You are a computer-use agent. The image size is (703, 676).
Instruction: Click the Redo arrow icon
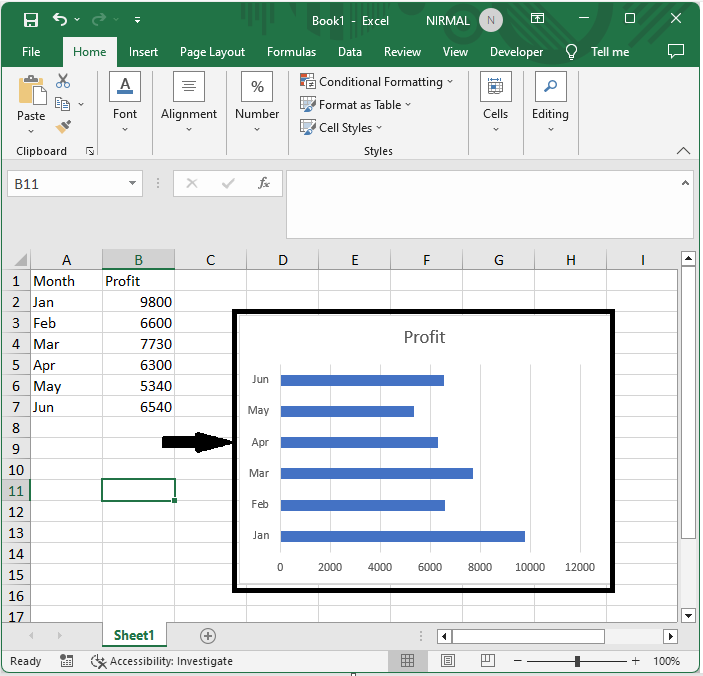[99, 19]
